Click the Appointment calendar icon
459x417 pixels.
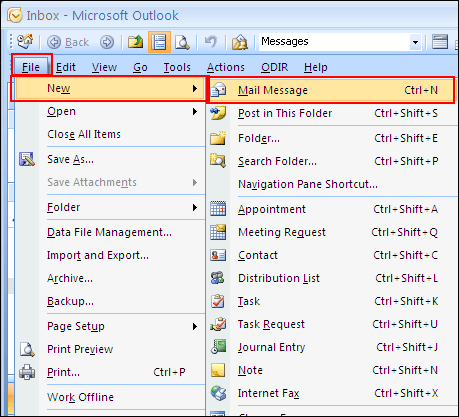[218, 209]
